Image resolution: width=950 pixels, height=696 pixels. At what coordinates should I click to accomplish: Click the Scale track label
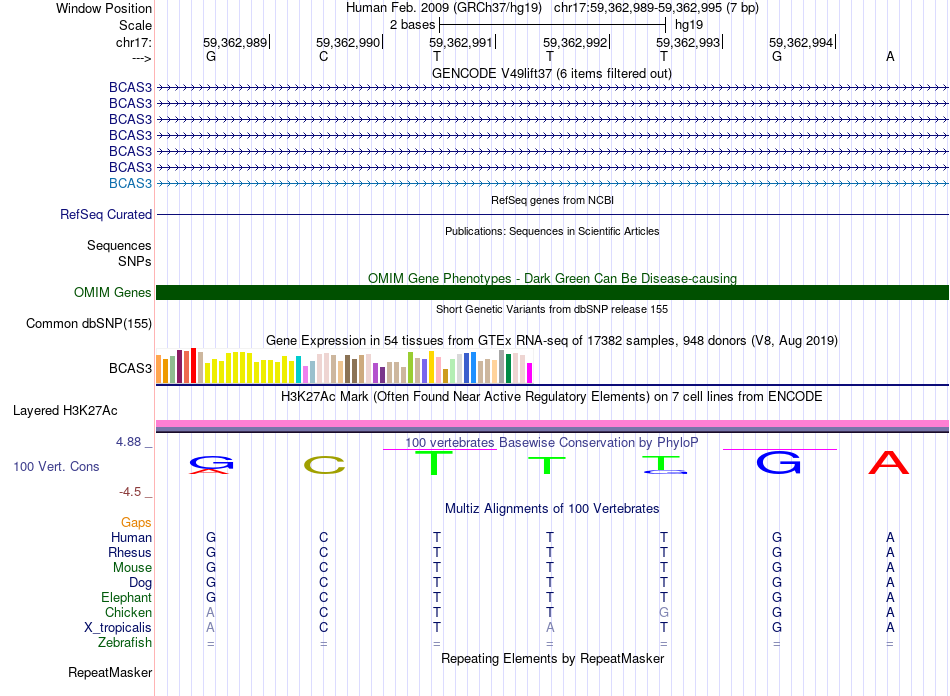coord(135,25)
